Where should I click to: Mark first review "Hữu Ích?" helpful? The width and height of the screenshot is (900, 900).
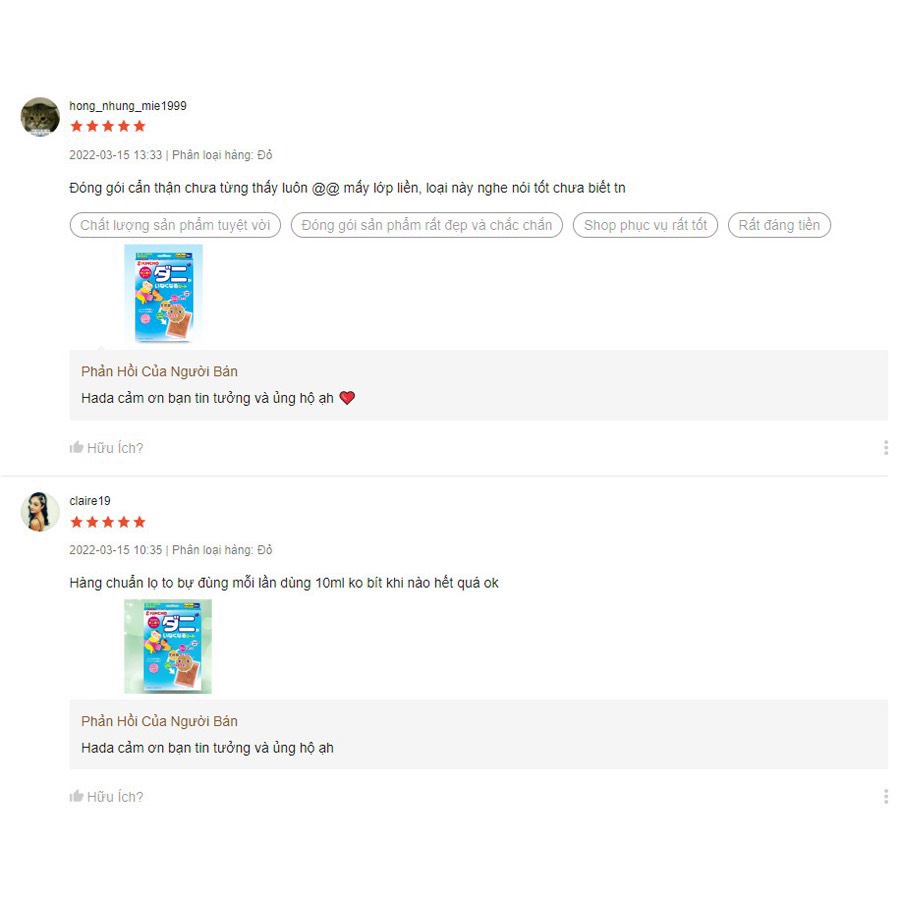point(106,448)
